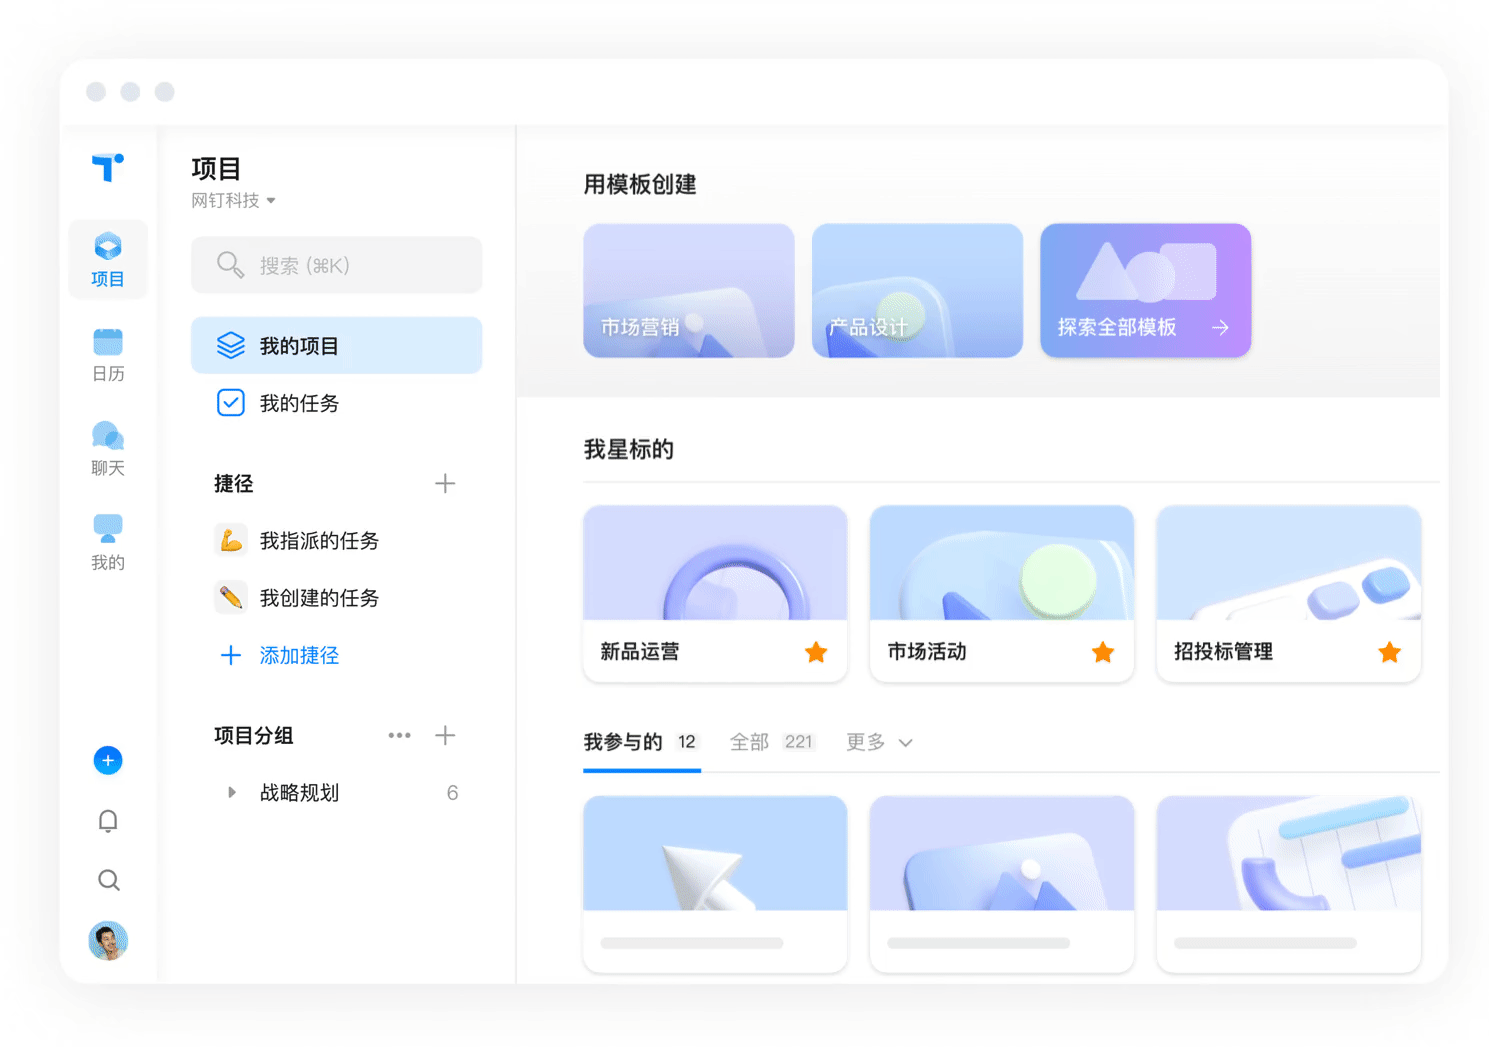
Task: Open the 网钉科技 organization dropdown
Action: tap(234, 201)
